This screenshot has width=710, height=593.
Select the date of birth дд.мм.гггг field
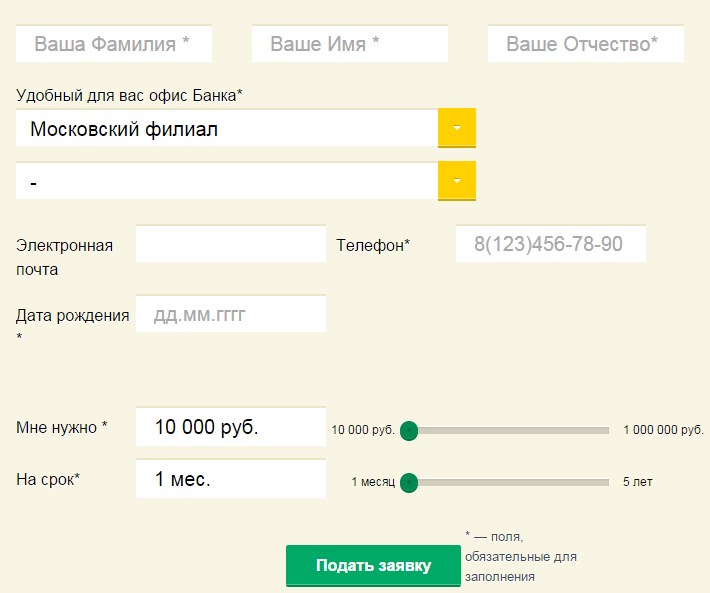pyautogui.click(x=231, y=315)
